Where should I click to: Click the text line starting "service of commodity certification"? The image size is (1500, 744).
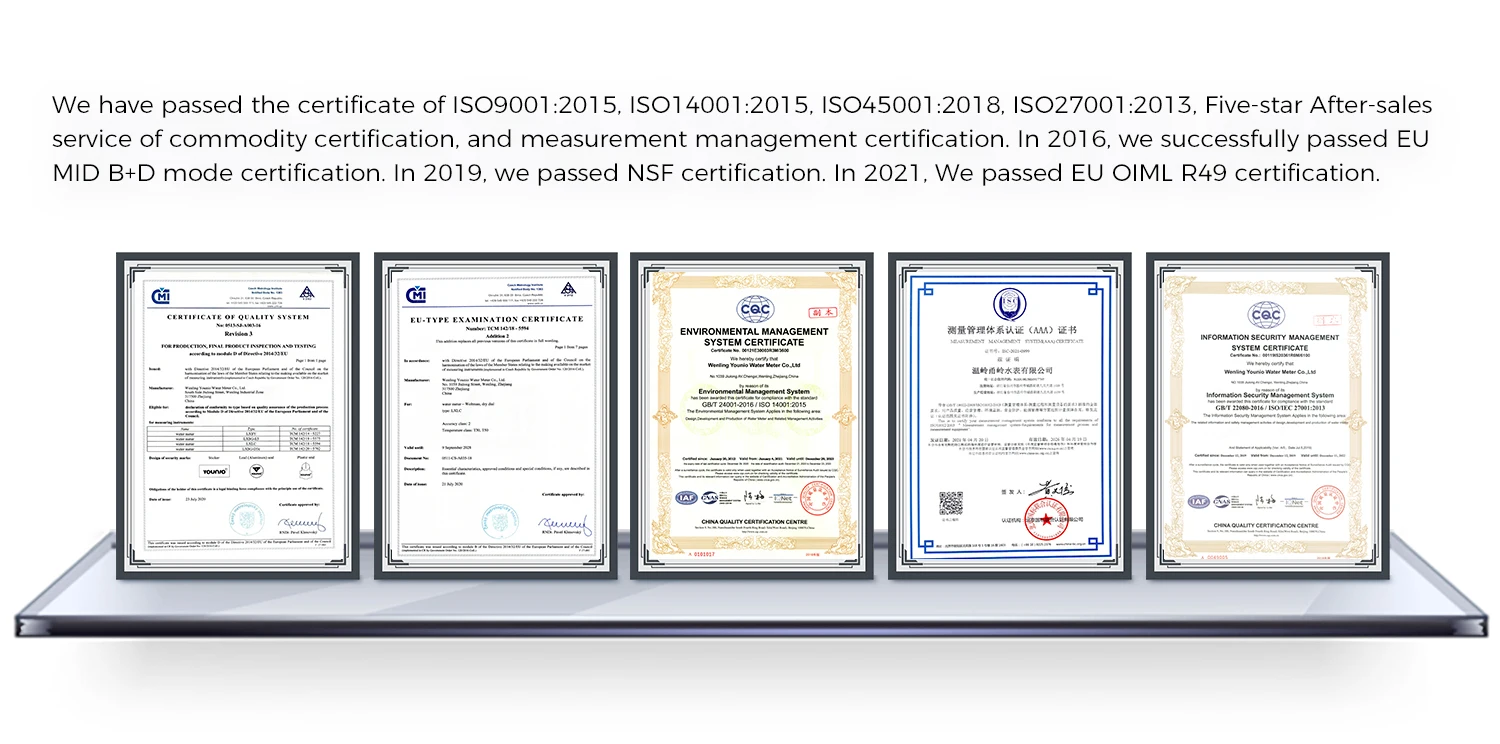pos(741,139)
